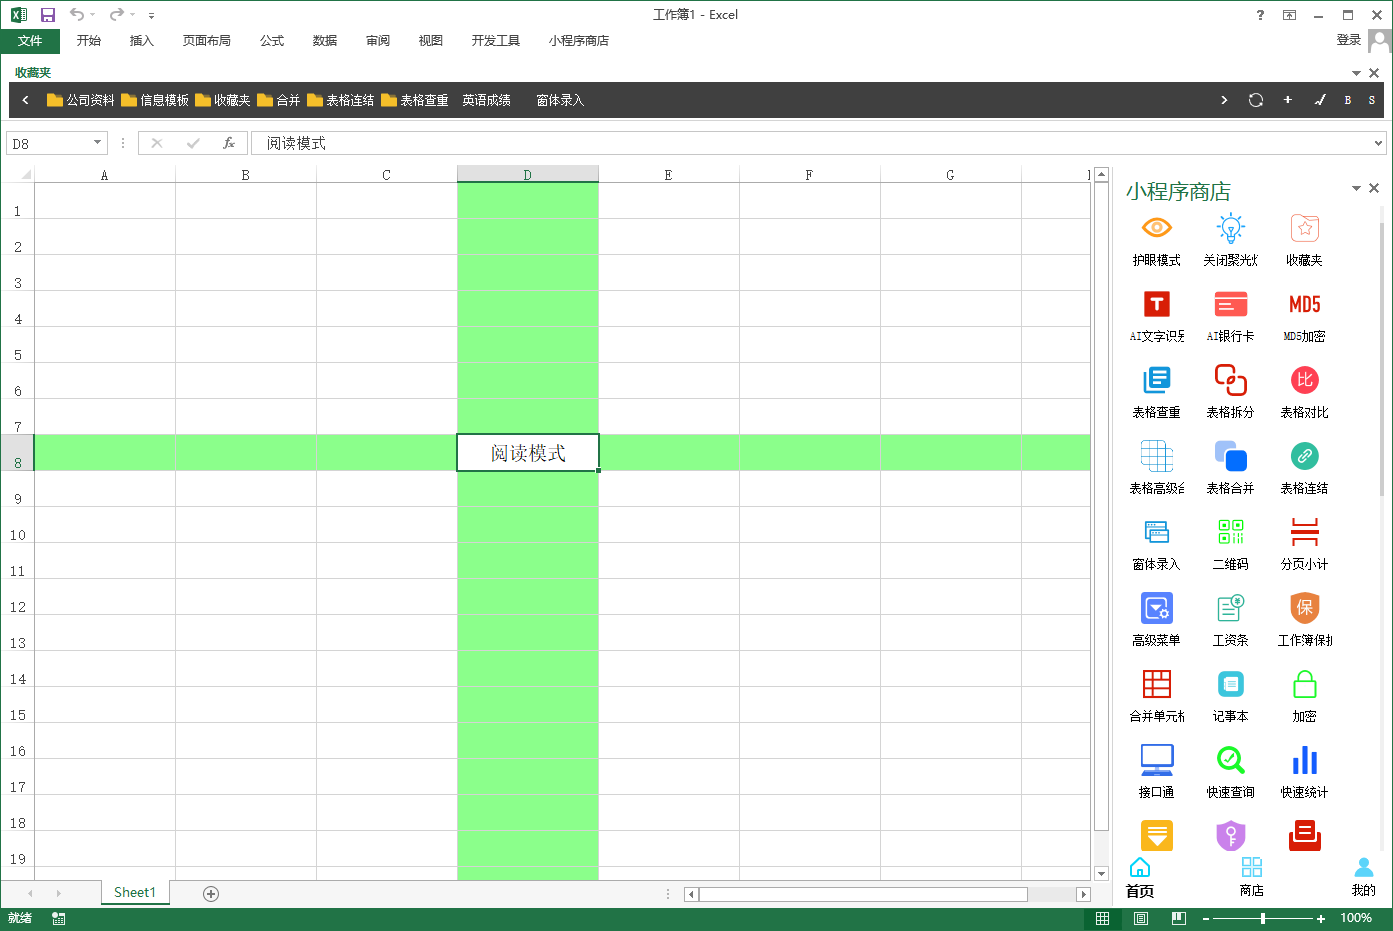Image resolution: width=1393 pixels, height=931 pixels.
Task: Open the AI银行卡 recognition app
Action: point(1230,315)
